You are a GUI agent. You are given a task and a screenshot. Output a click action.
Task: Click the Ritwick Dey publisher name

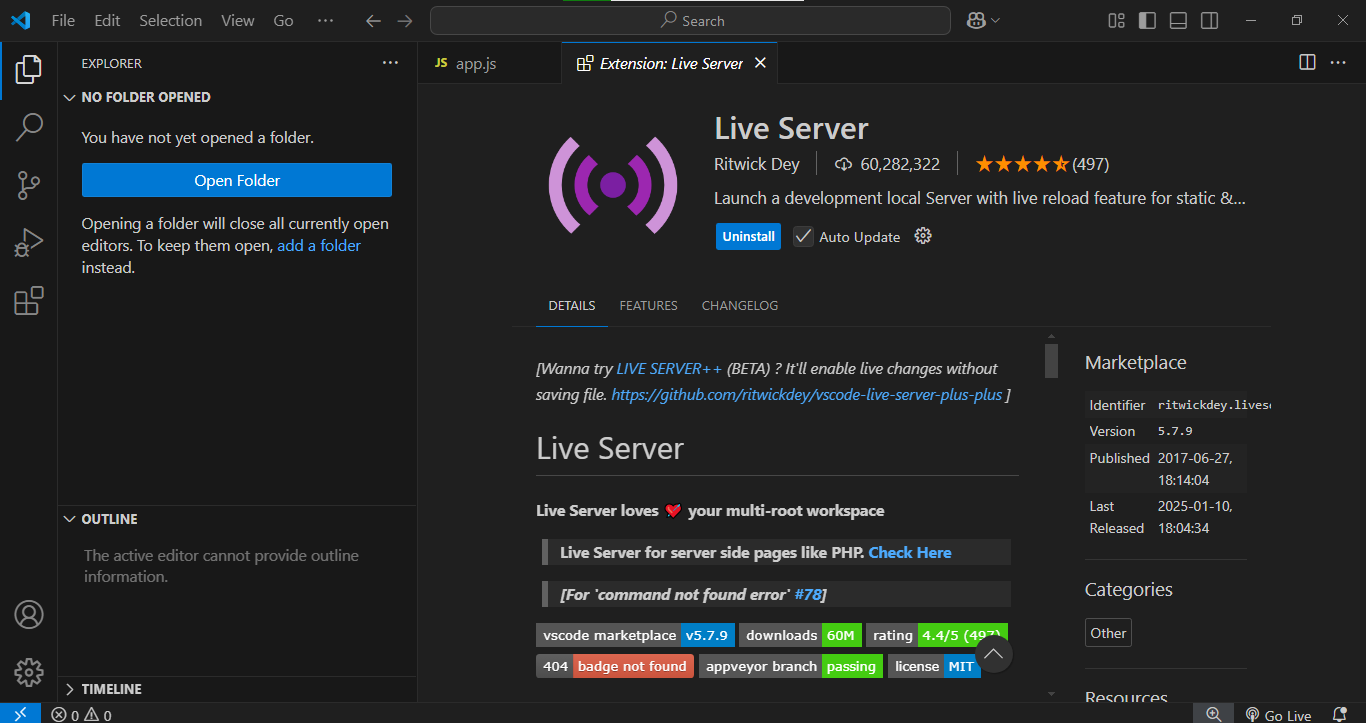pos(756,164)
